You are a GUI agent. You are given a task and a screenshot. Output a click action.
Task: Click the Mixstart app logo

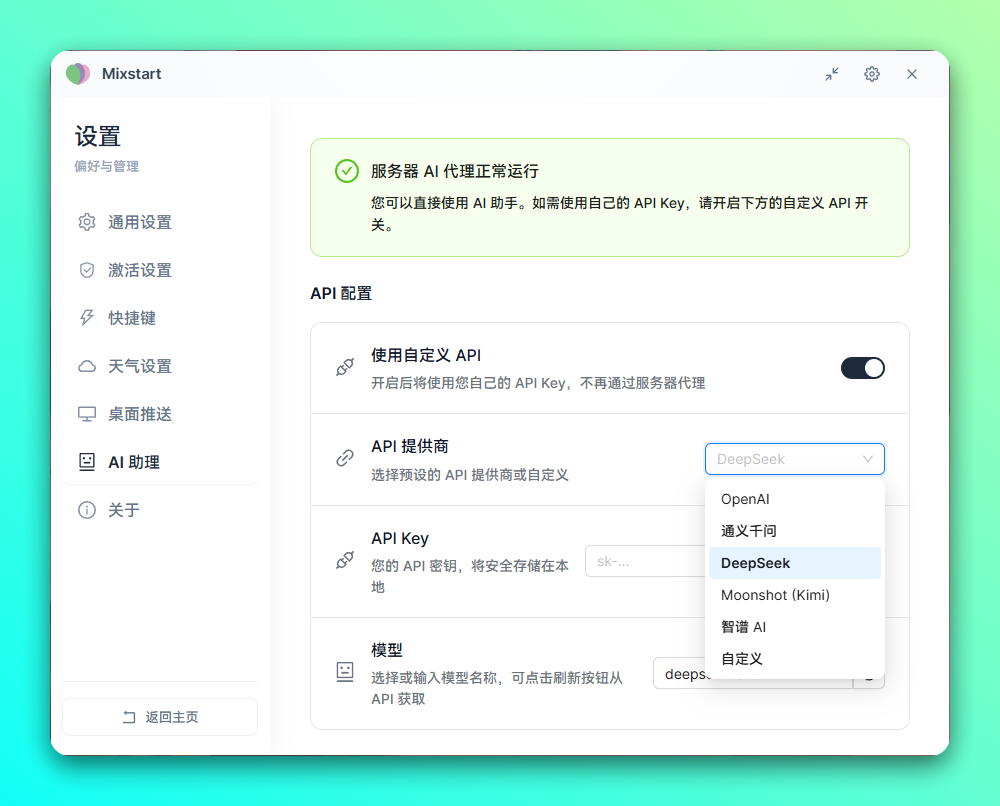pos(77,73)
